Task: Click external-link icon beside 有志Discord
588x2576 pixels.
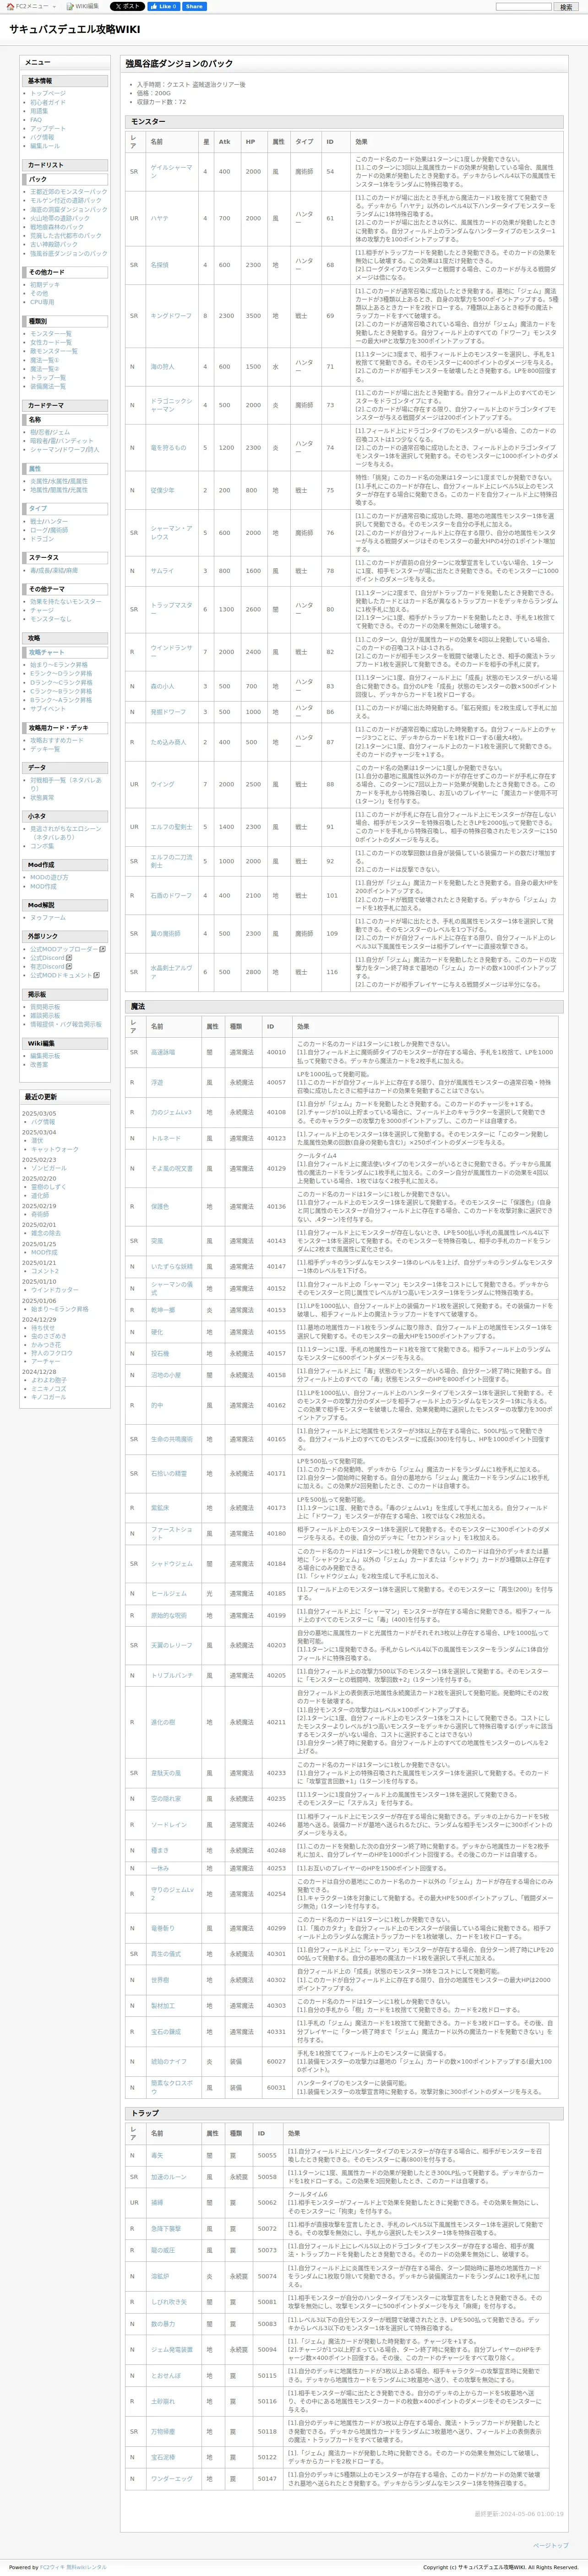Action: (69, 966)
